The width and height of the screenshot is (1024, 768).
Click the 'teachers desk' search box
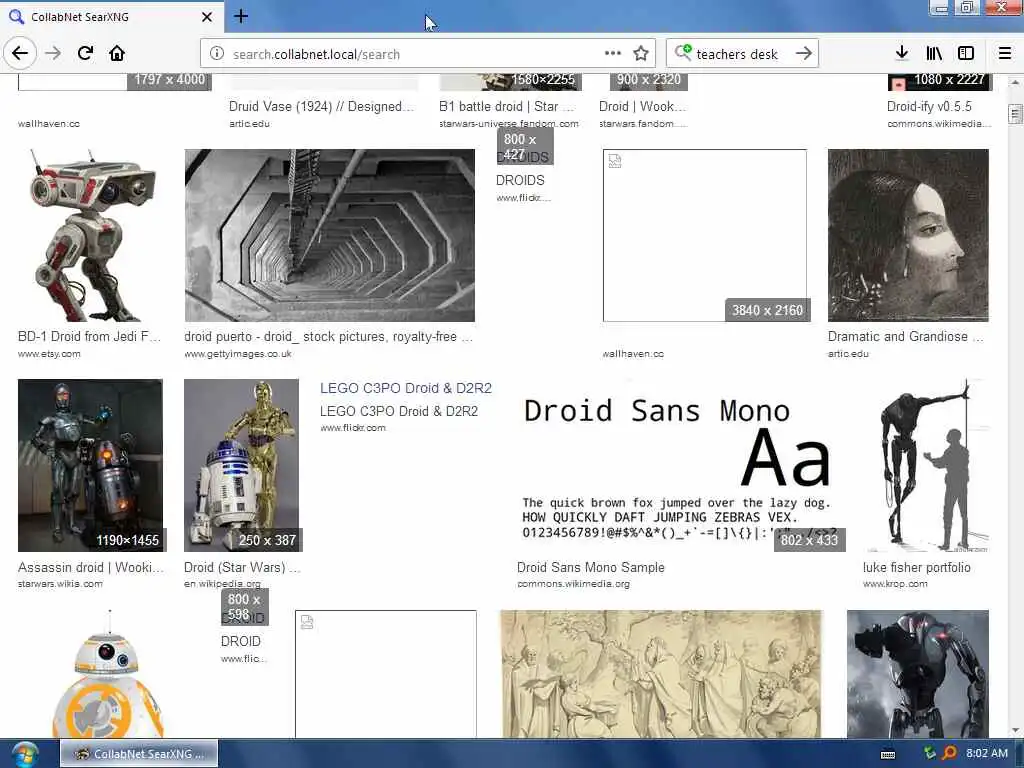743,54
